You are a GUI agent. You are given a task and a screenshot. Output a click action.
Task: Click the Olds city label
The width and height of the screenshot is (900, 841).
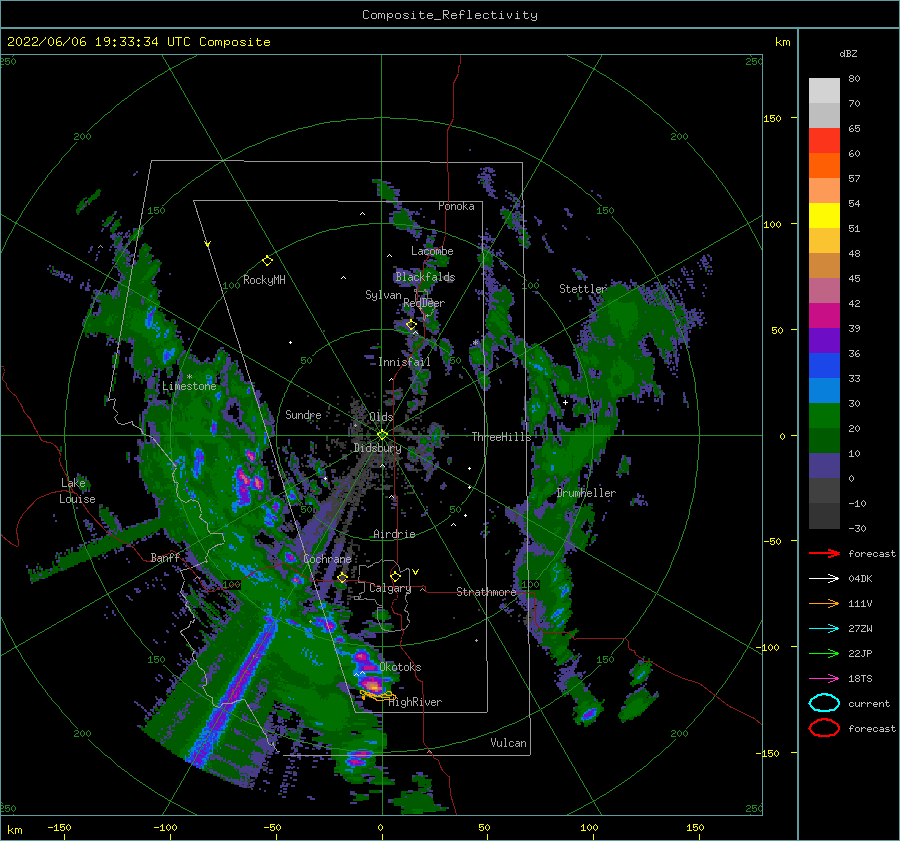point(381,417)
